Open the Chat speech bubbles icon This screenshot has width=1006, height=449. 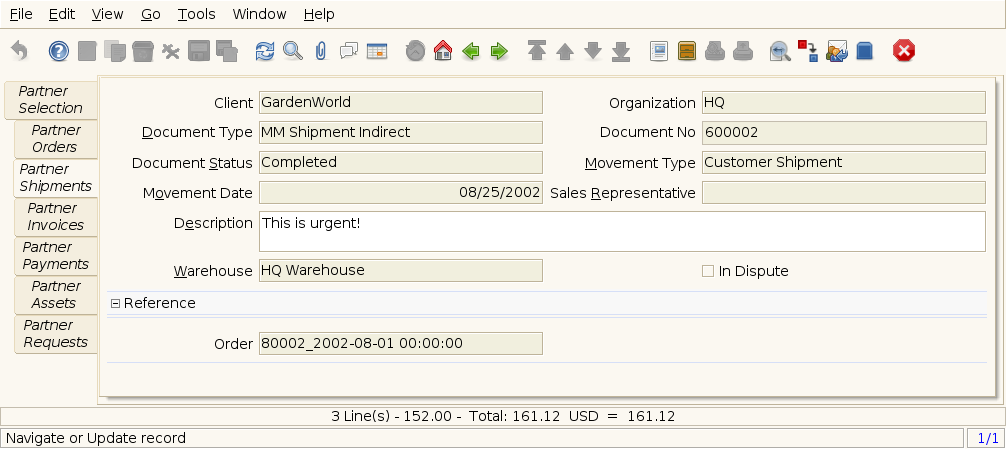click(349, 51)
